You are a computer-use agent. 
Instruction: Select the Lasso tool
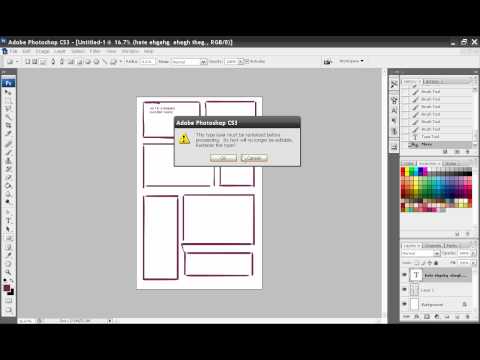pyautogui.click(x=9, y=109)
